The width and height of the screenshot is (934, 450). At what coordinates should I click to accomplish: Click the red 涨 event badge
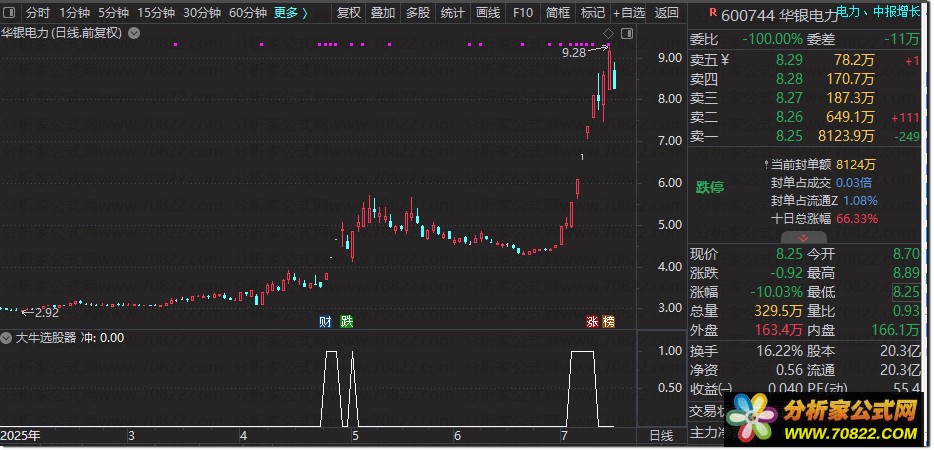click(x=592, y=322)
